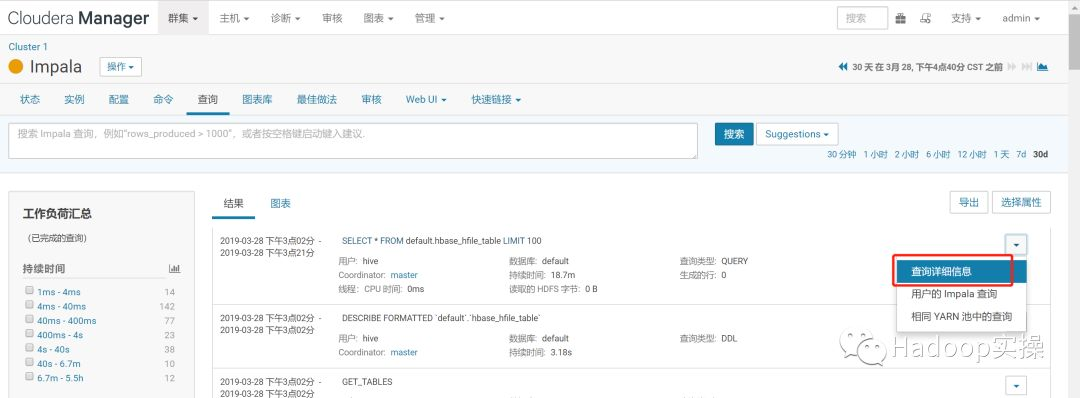Follow the Cluster 1 breadcrumb link

pos(28,47)
